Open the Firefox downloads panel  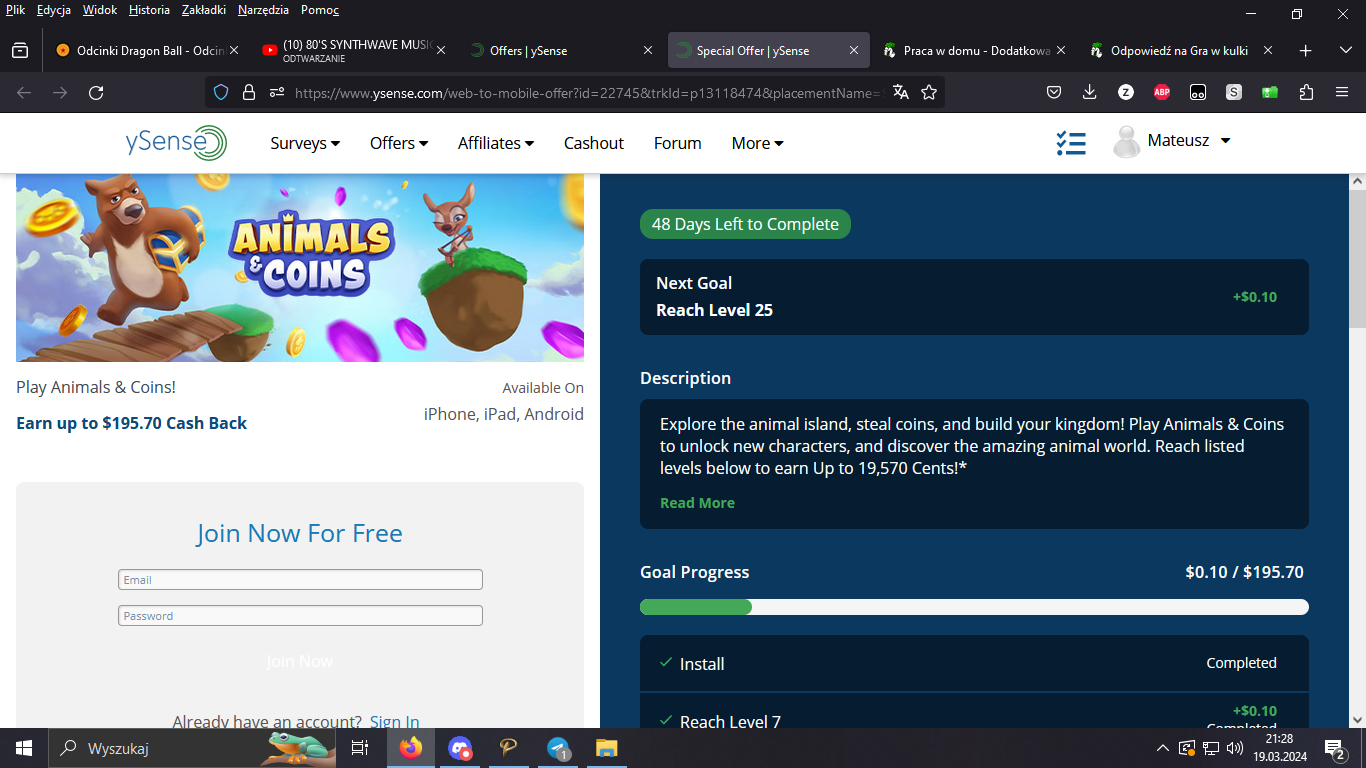pyautogui.click(x=1090, y=92)
